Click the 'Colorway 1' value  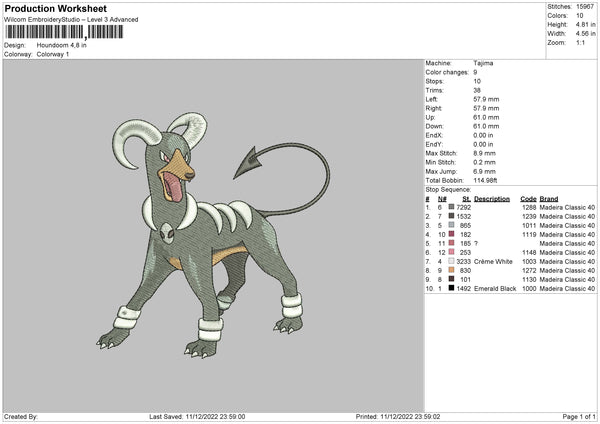(x=53, y=54)
